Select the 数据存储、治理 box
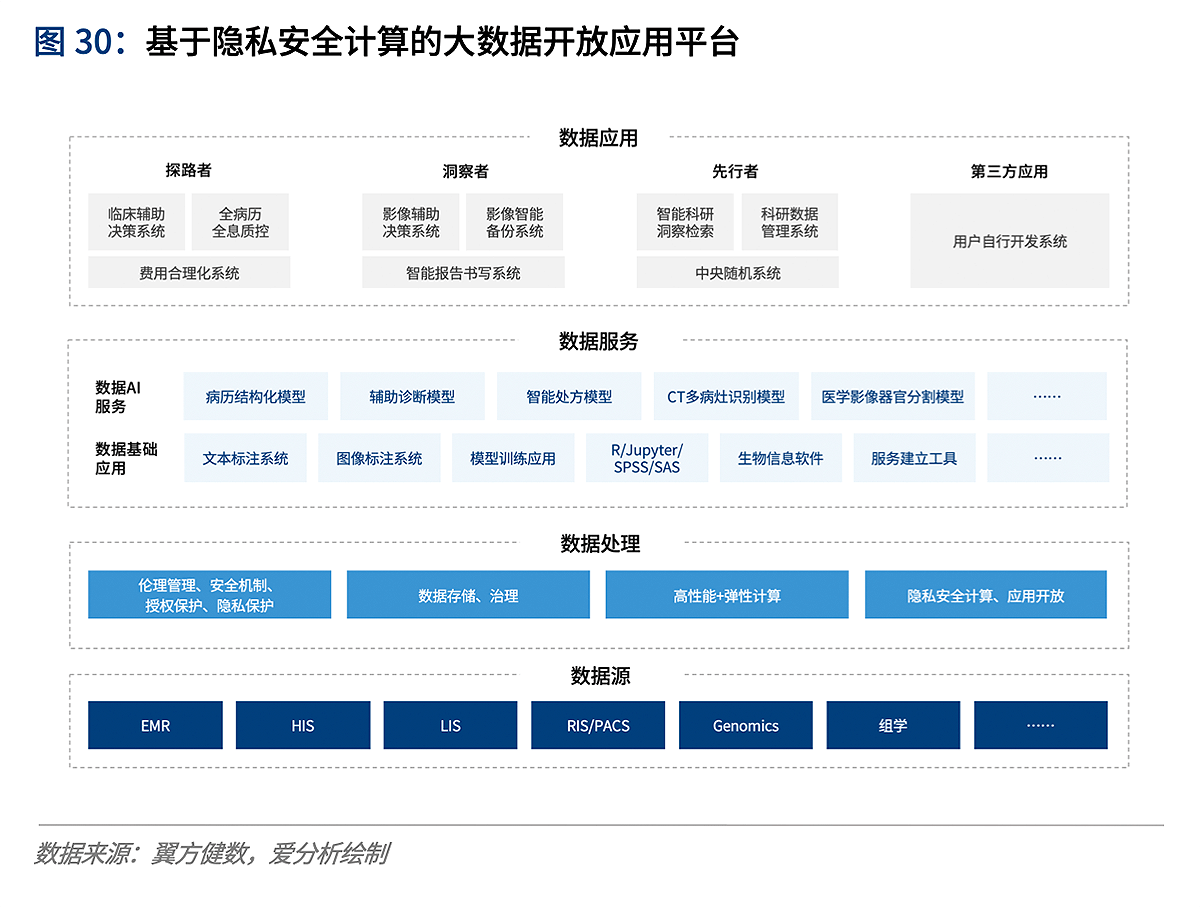This screenshot has width=1200, height=908. coord(468,595)
